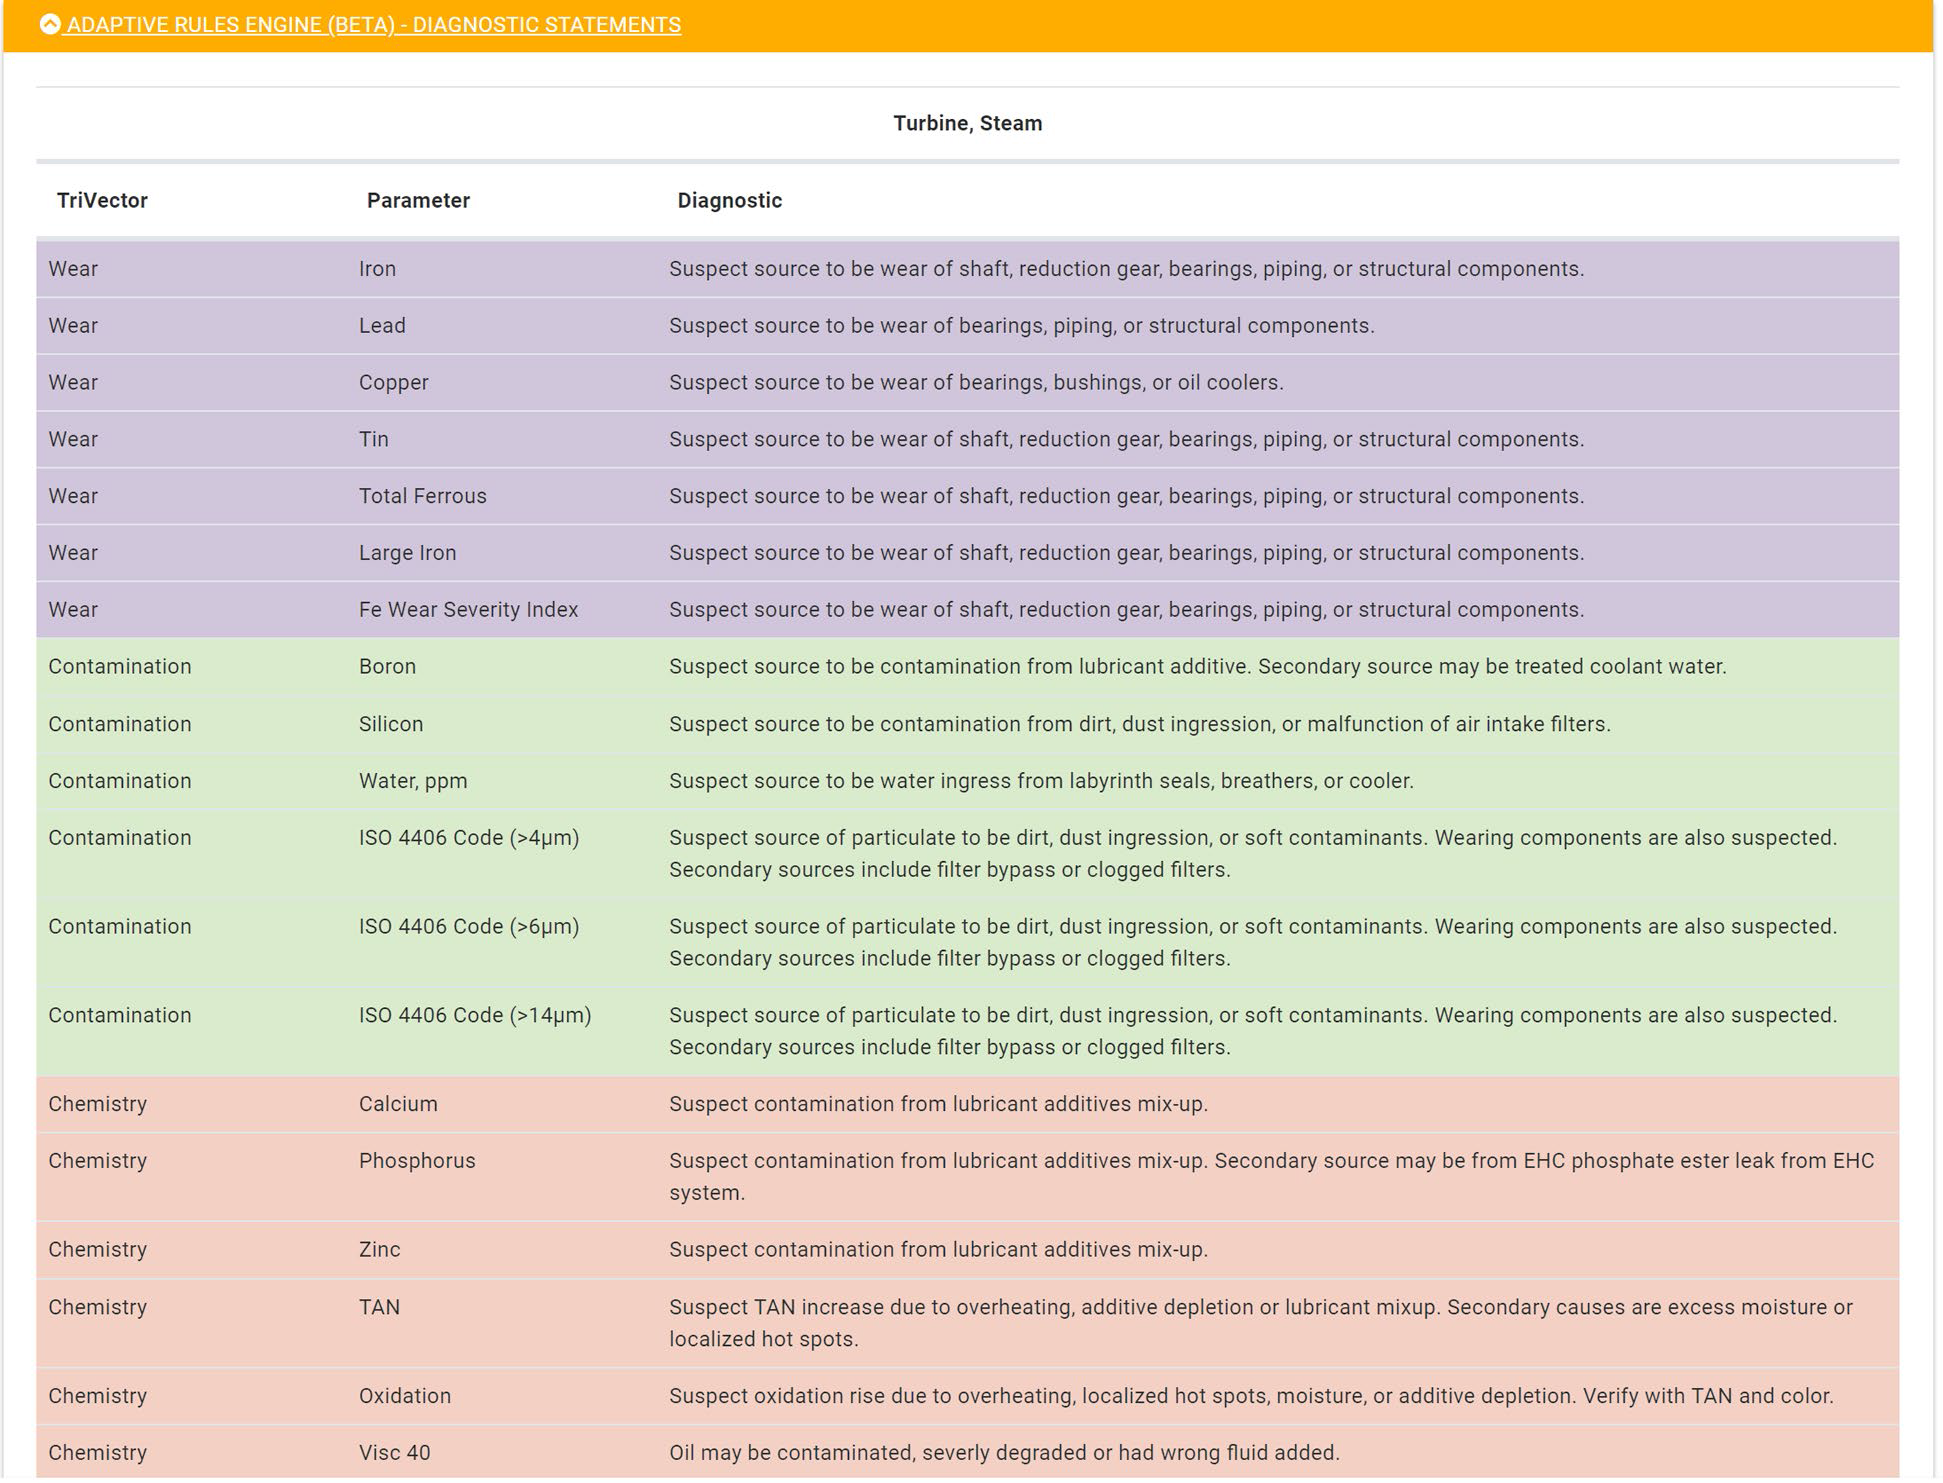Click the Boron contamination row
The width and height of the screenshot is (1943, 1483).
[387, 666]
